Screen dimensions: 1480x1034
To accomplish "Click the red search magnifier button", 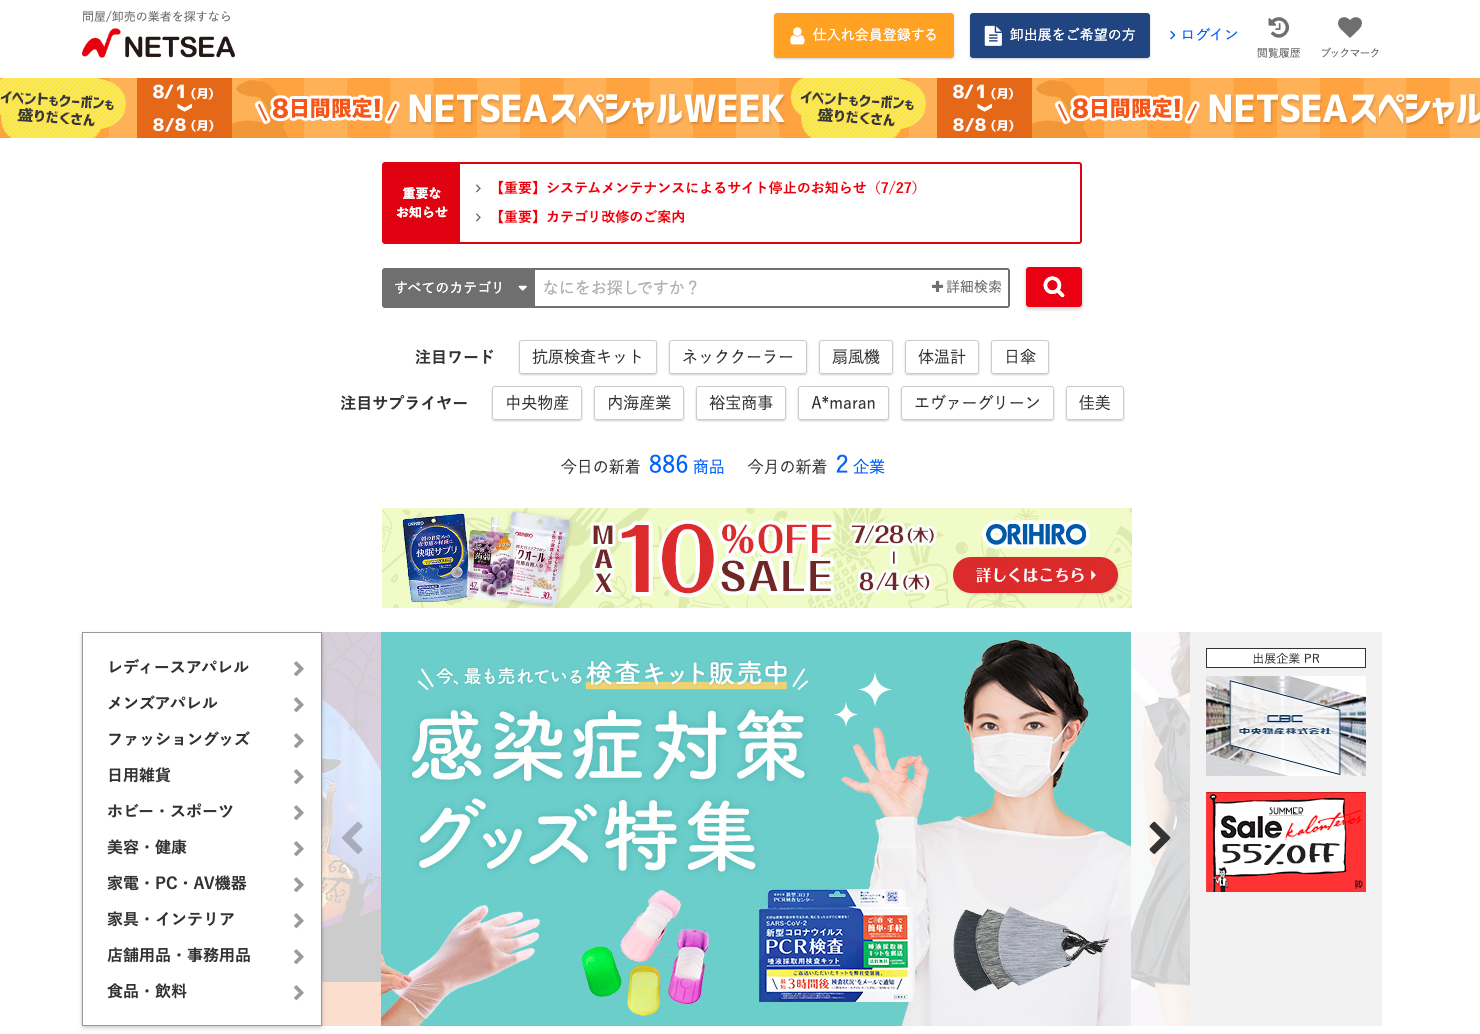I will (x=1053, y=287).
